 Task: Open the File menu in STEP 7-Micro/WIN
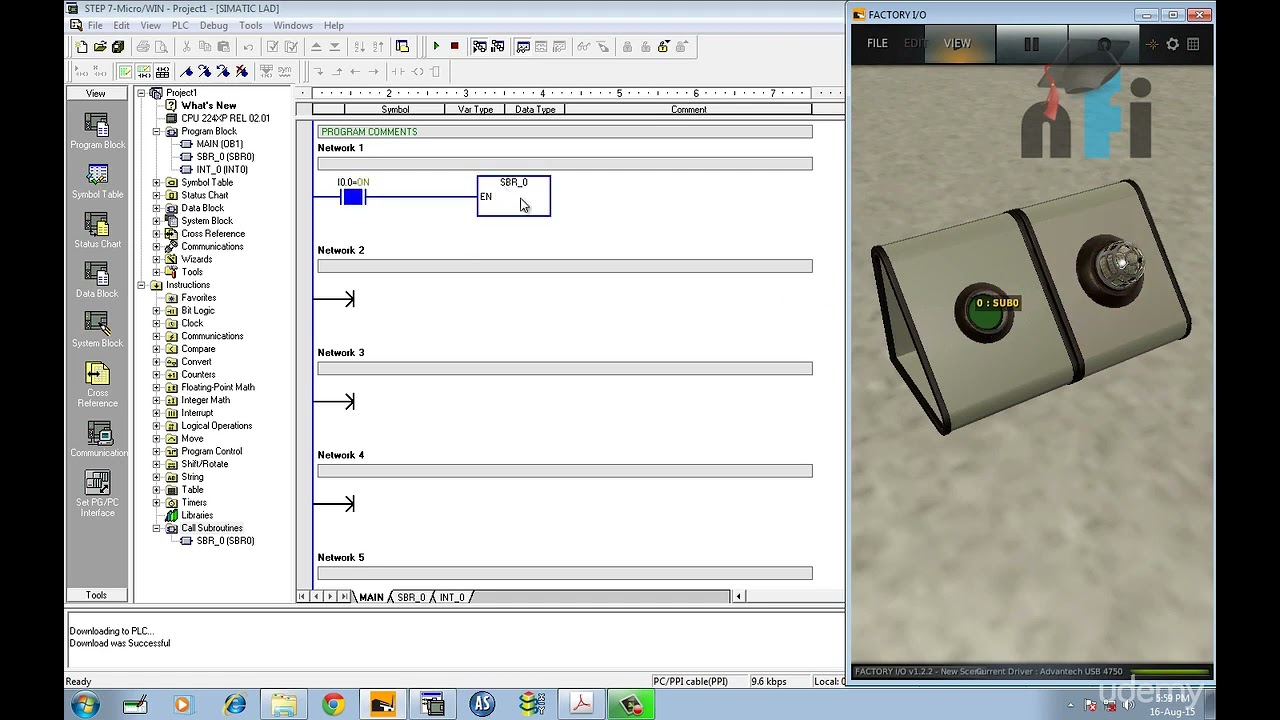click(95, 25)
